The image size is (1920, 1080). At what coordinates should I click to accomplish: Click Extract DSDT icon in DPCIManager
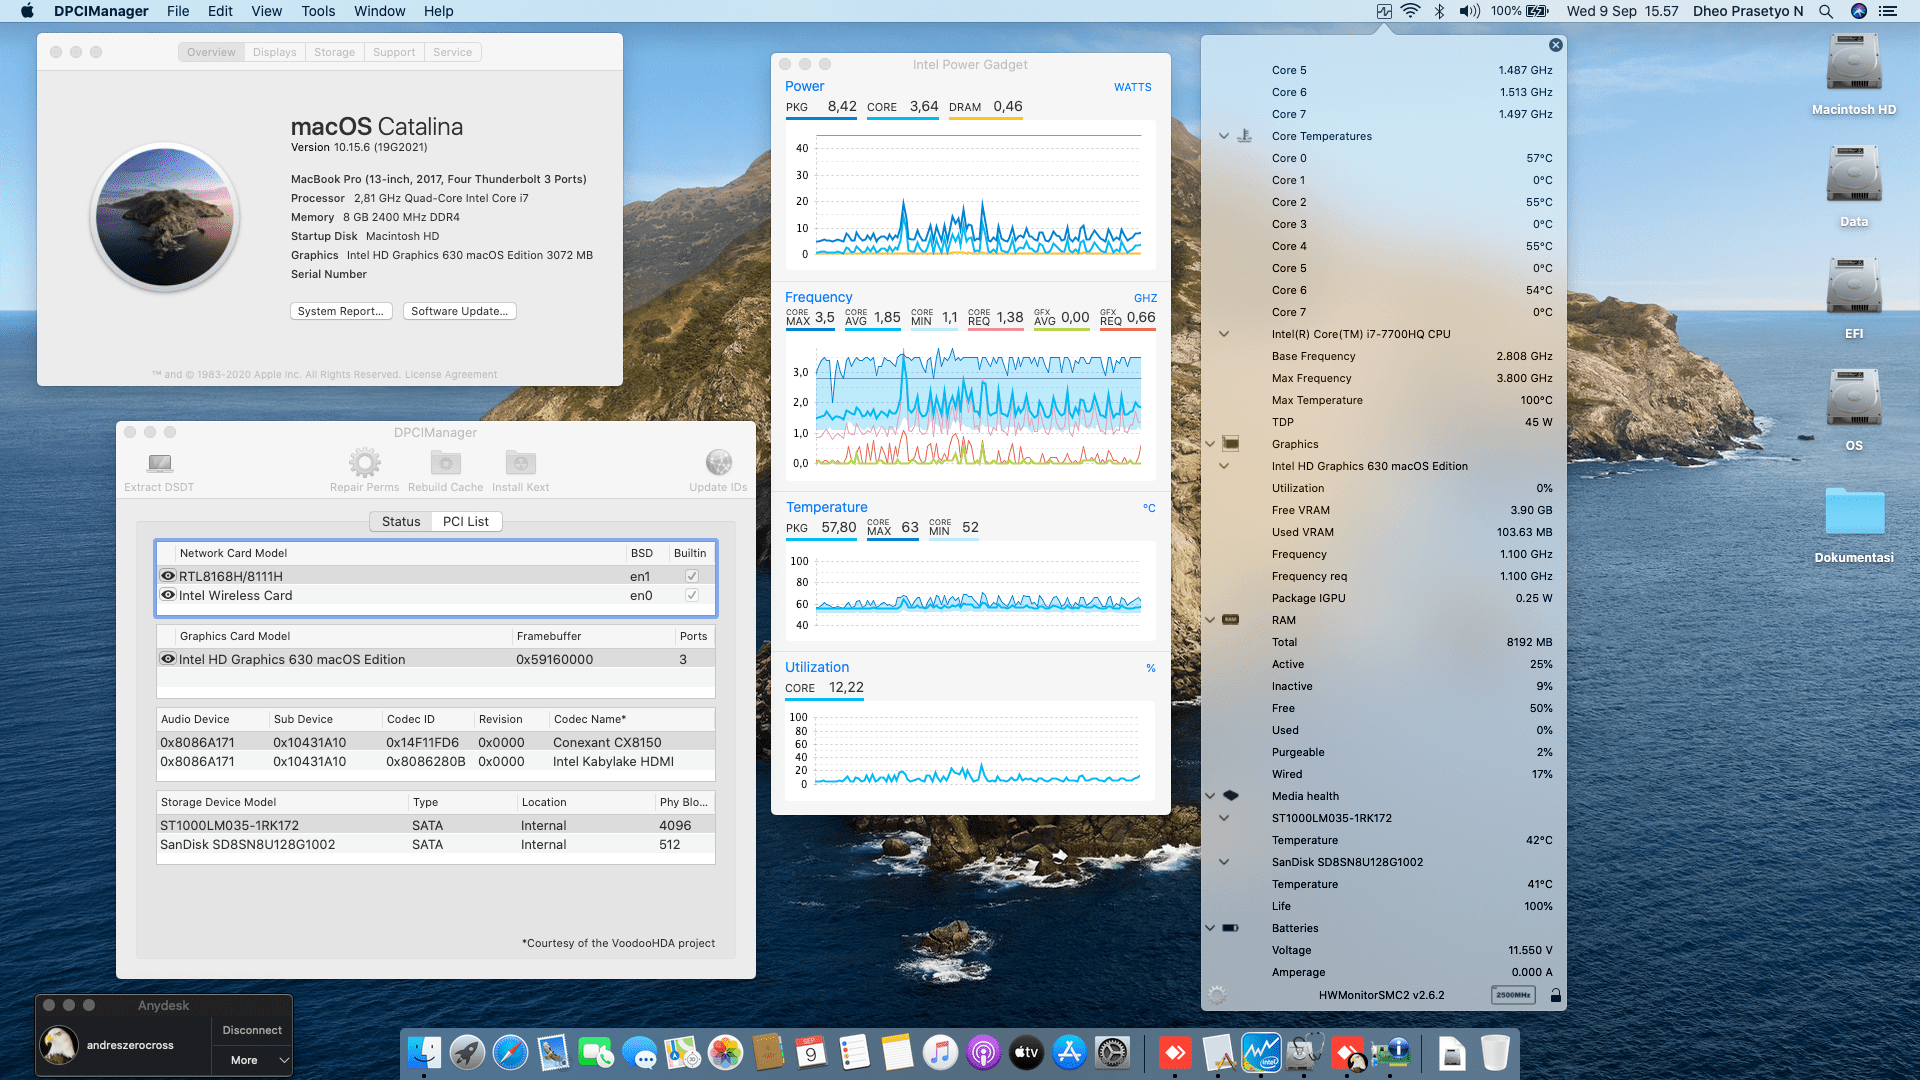point(159,463)
